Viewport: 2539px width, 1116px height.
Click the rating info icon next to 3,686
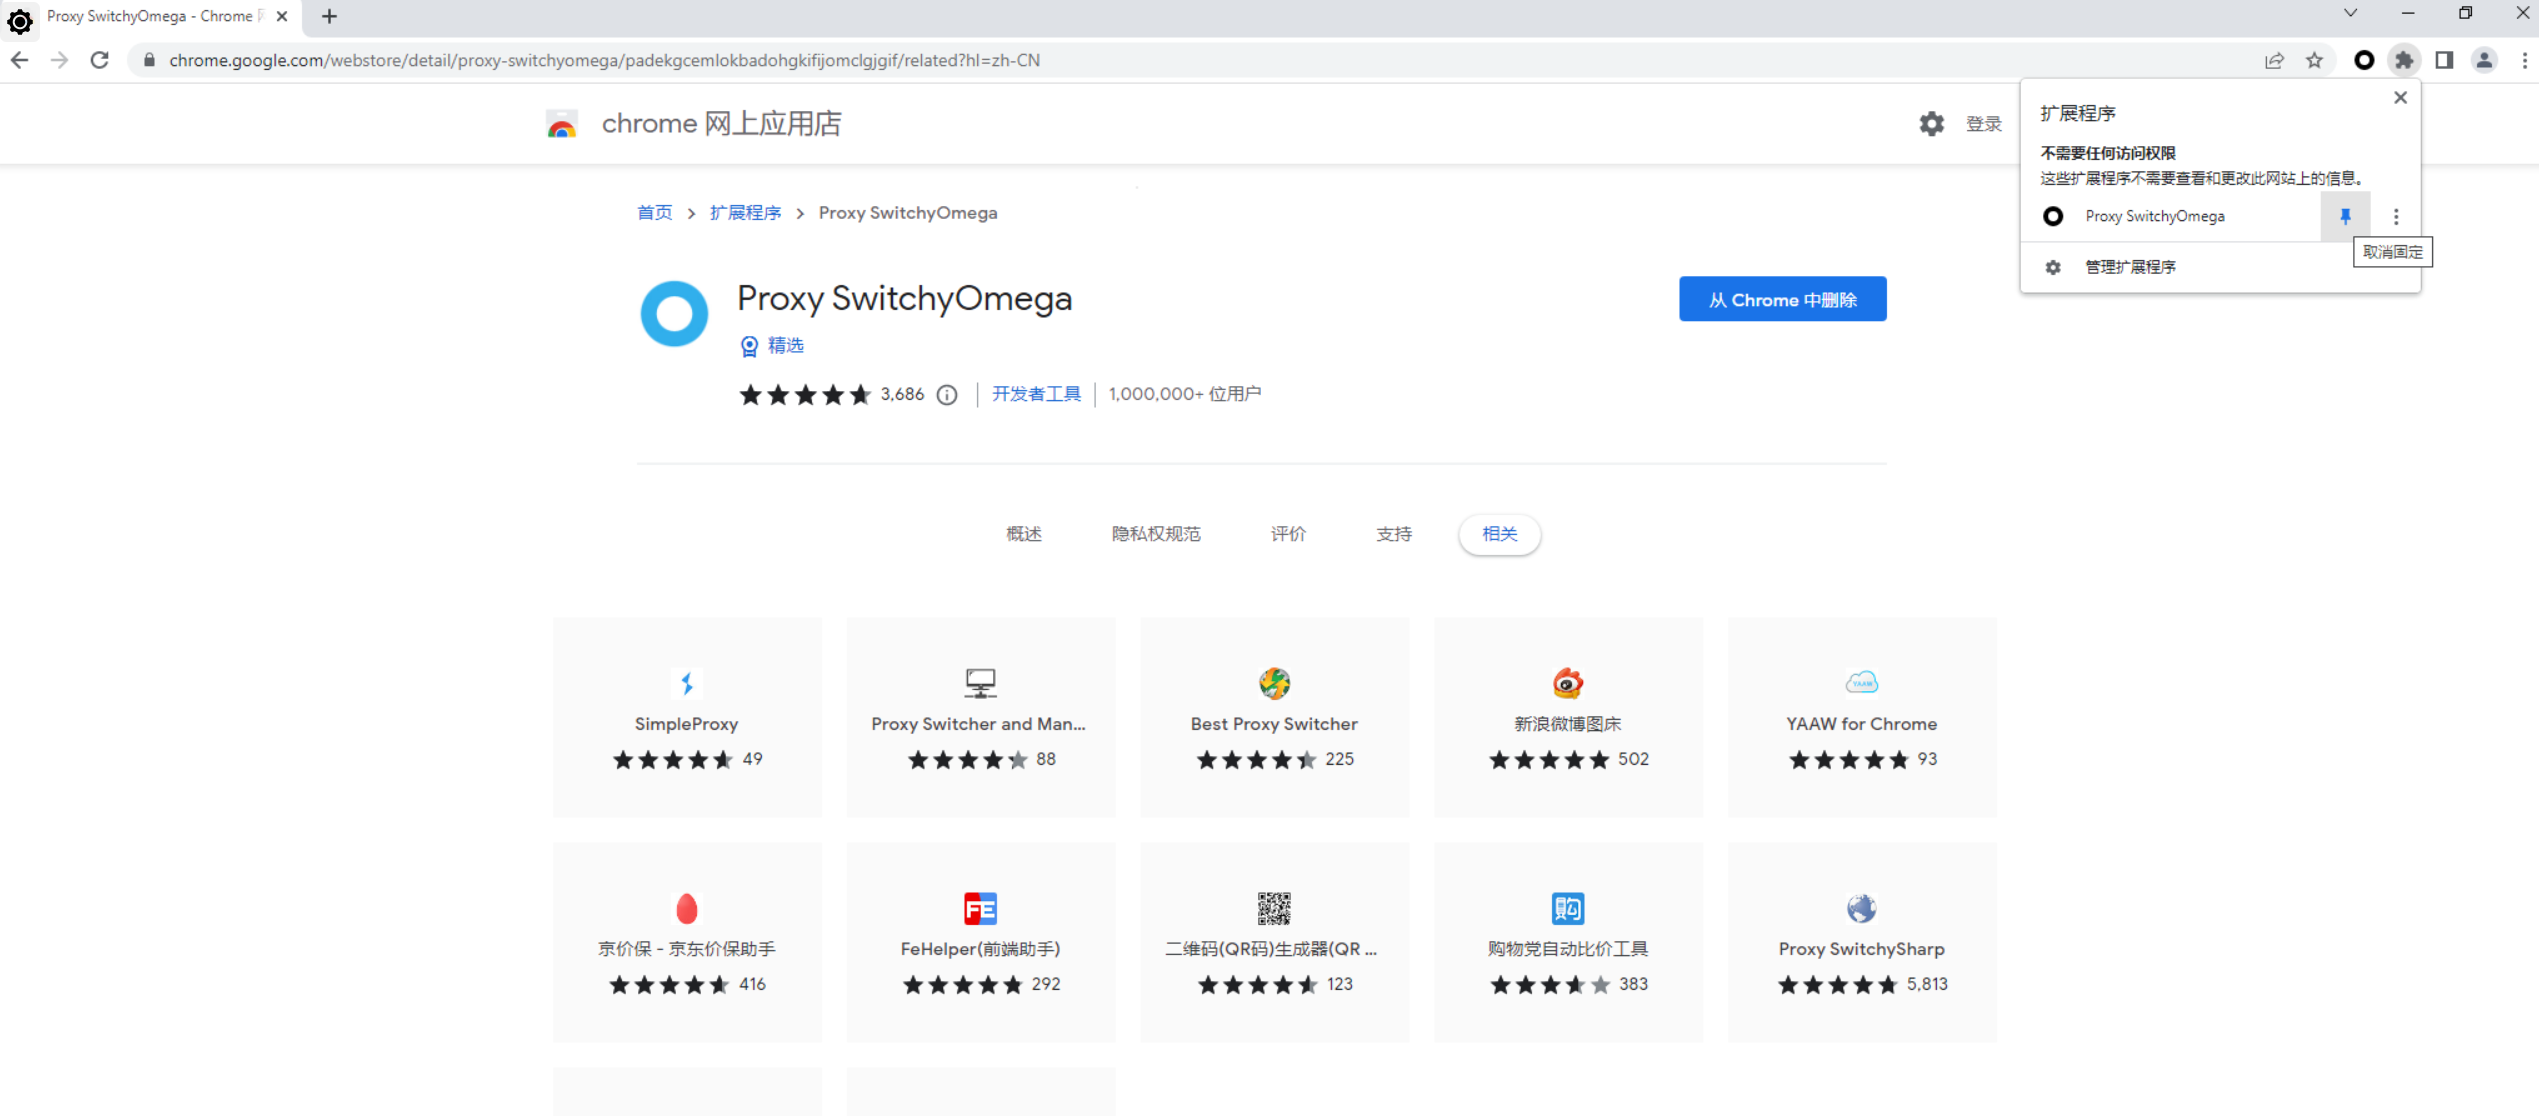(x=946, y=395)
